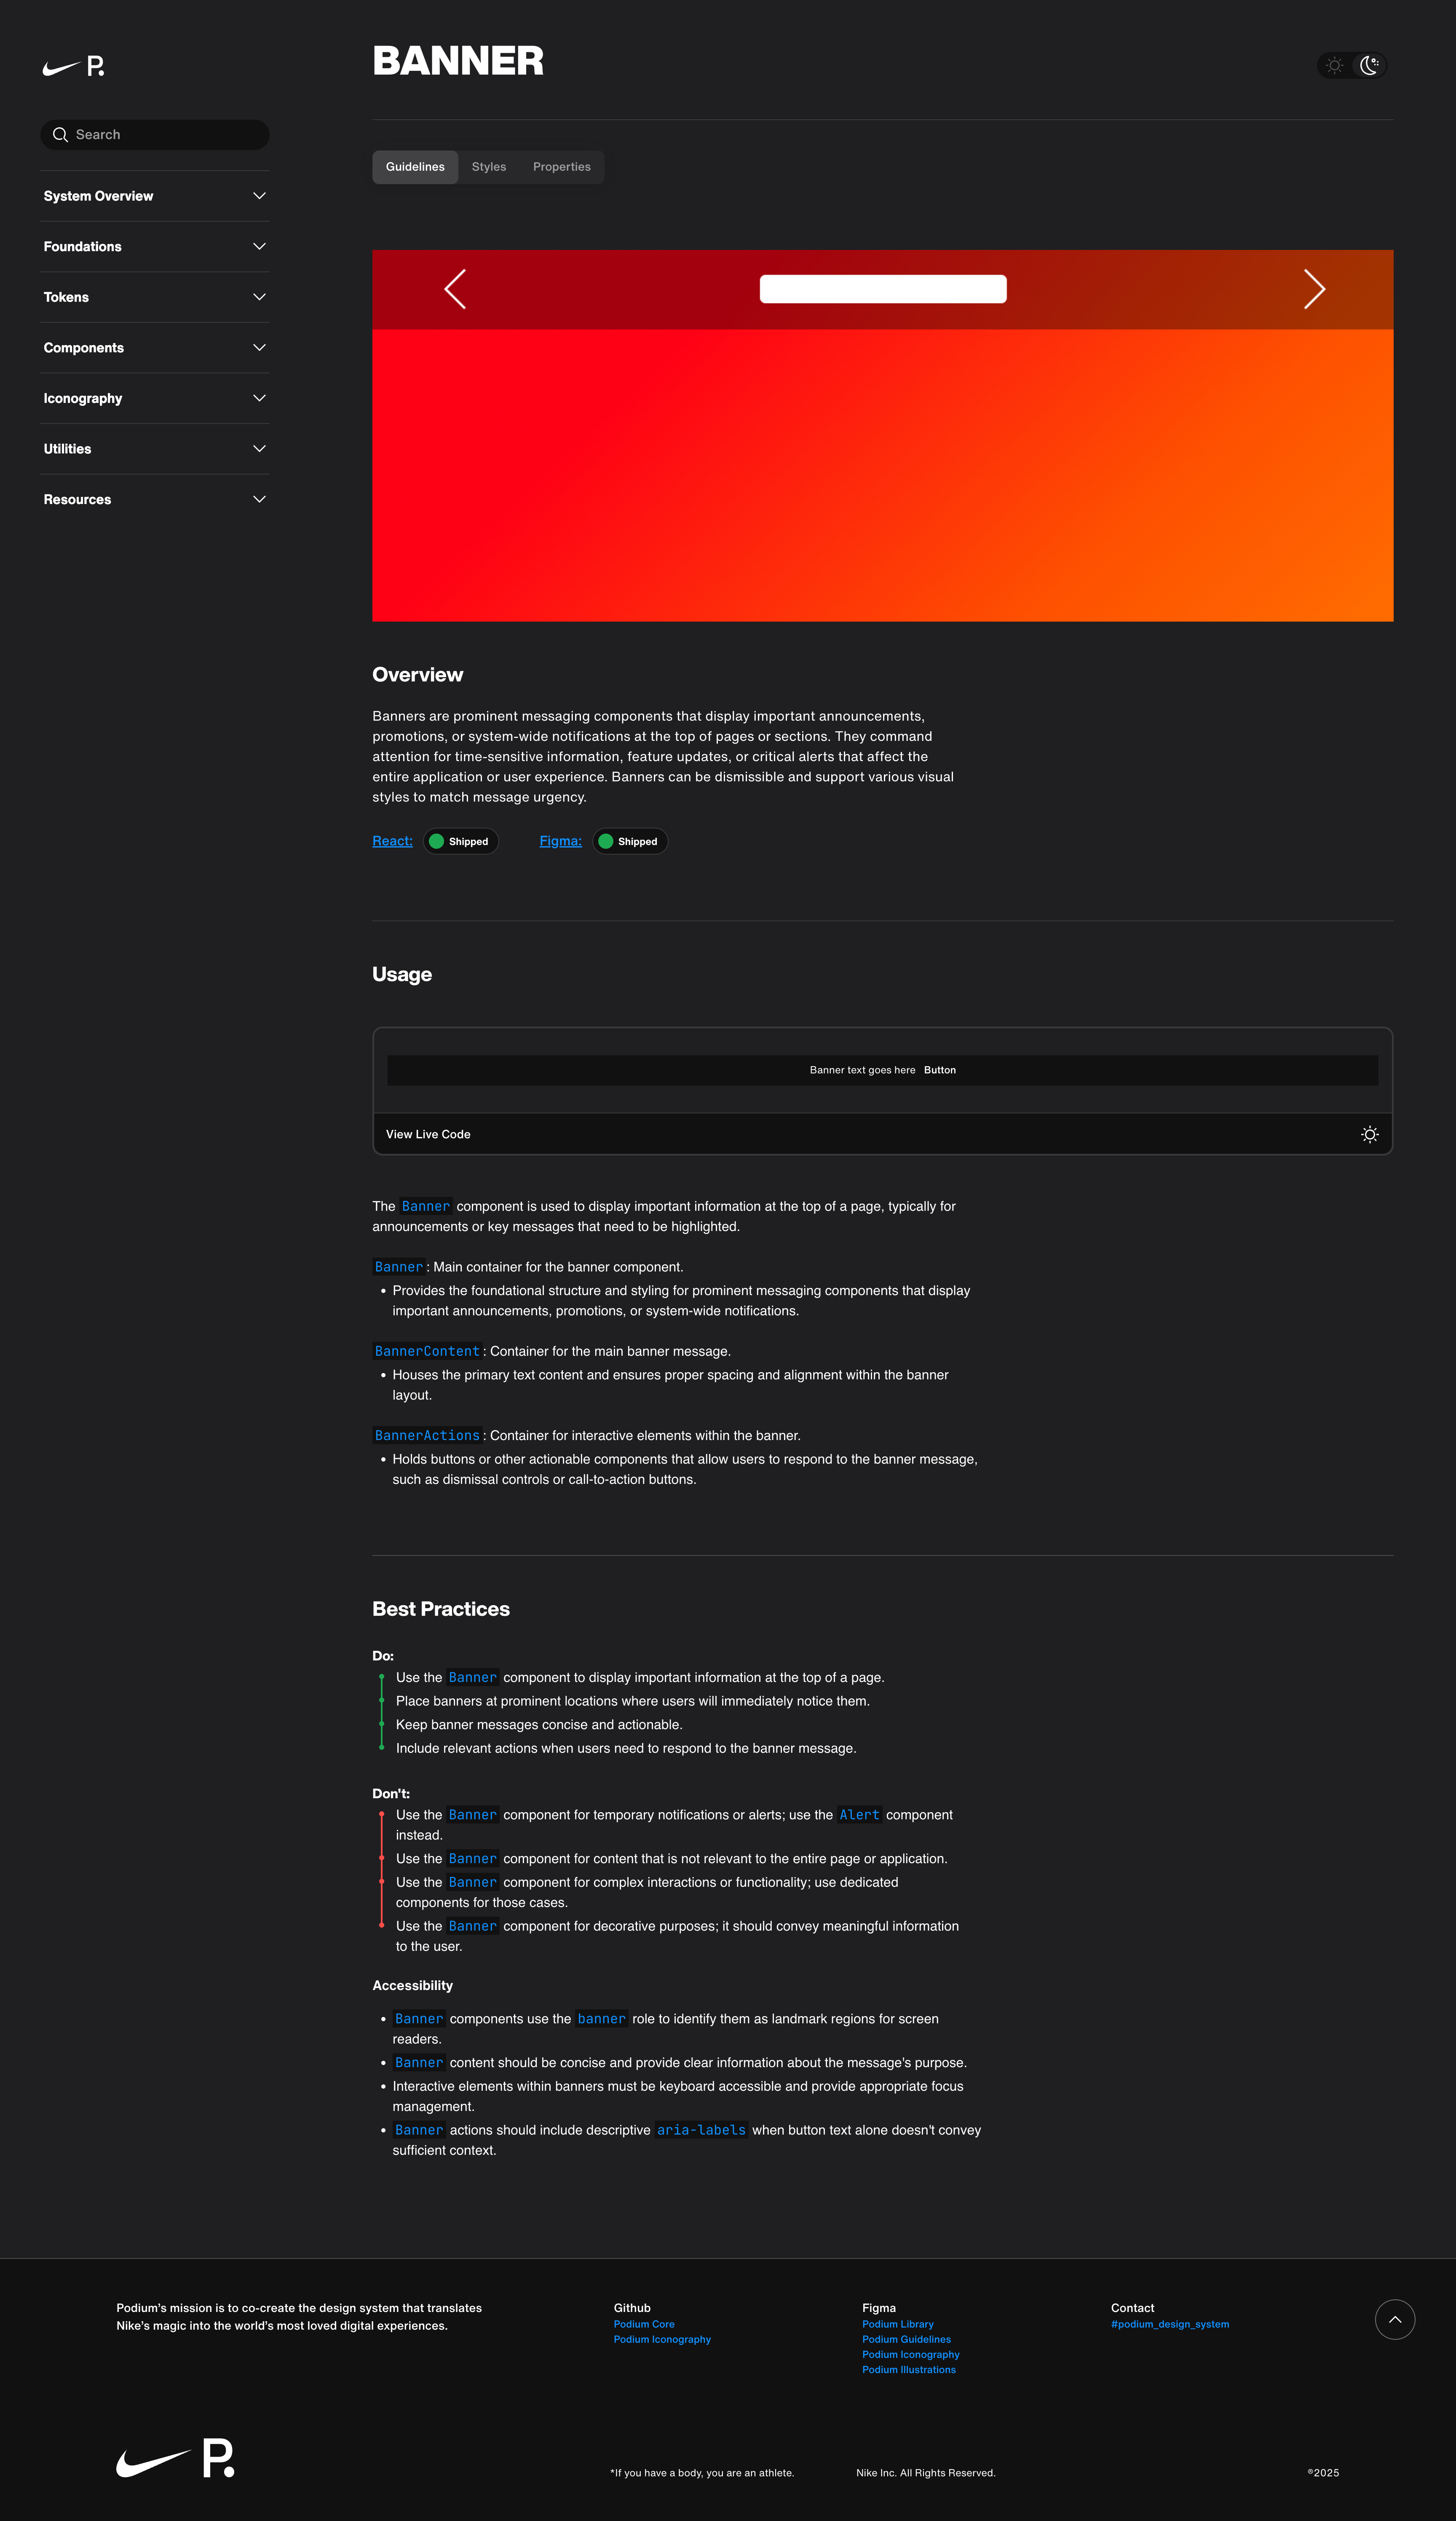Screen dimensions: 1456x2521
Task: Expand the Iconography chevron
Action: click(x=259, y=398)
